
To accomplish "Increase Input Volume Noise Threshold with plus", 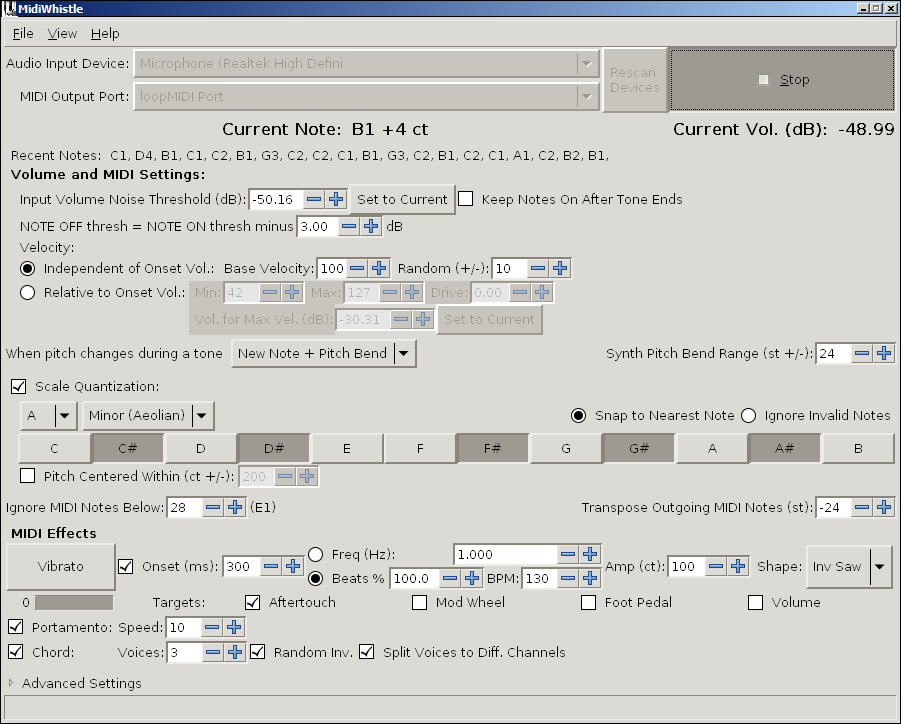I will pos(336,199).
